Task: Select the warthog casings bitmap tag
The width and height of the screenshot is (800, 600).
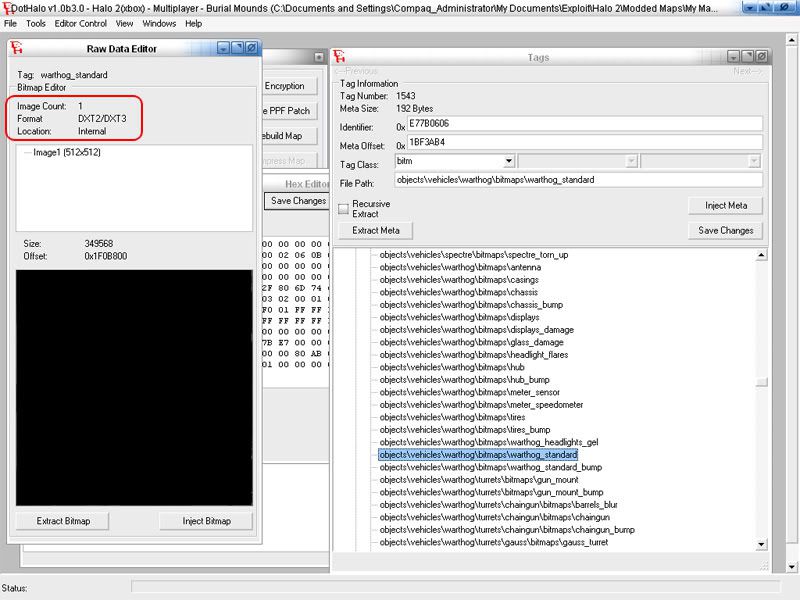Action: coord(459,280)
